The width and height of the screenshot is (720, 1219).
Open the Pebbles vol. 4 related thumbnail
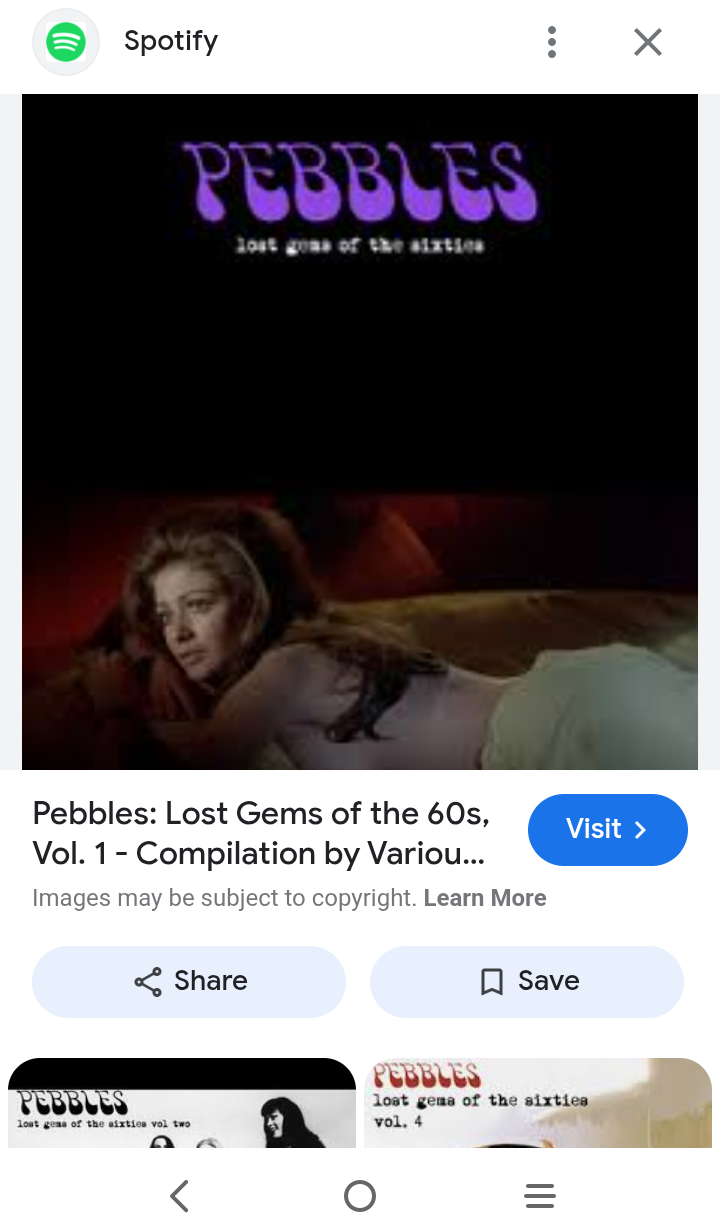(538, 1102)
